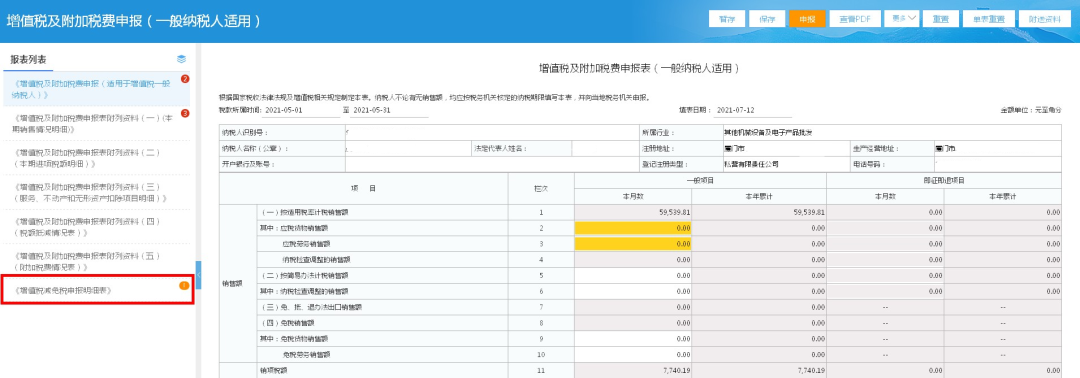Click the 即征即退项目 column header
Viewport: 1080px width, 378px height.
pos(944,180)
